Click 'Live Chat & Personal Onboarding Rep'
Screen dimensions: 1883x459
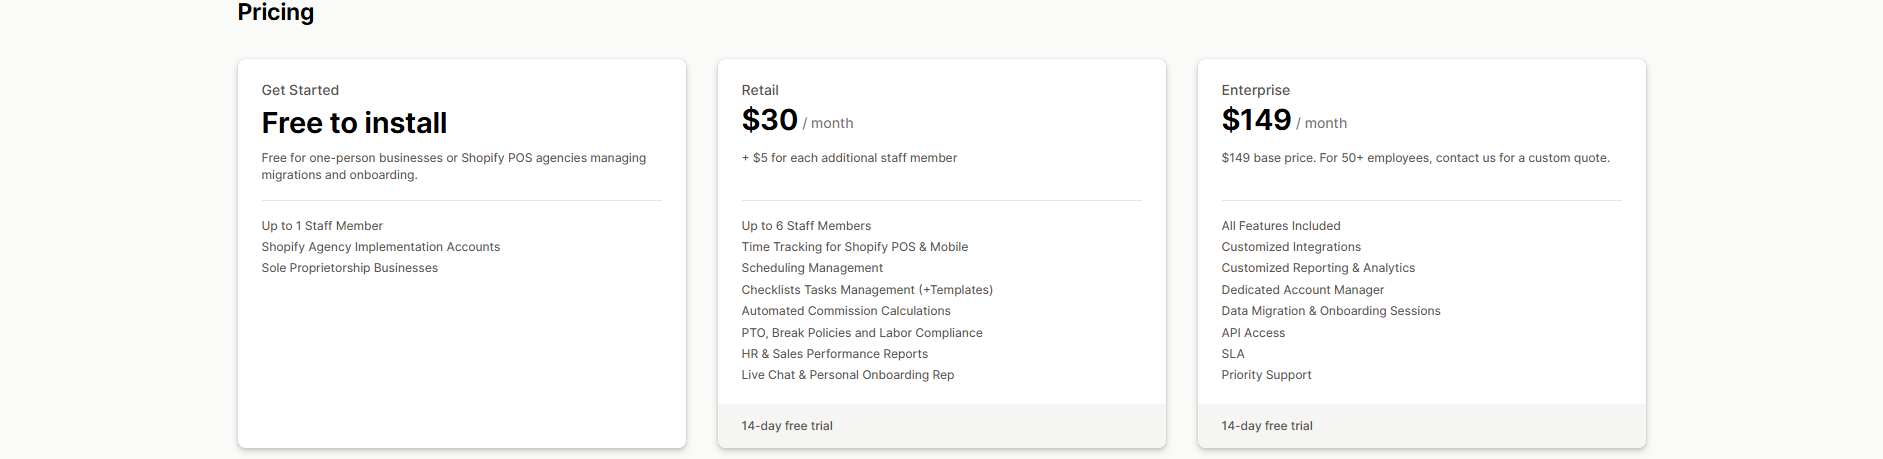click(848, 375)
